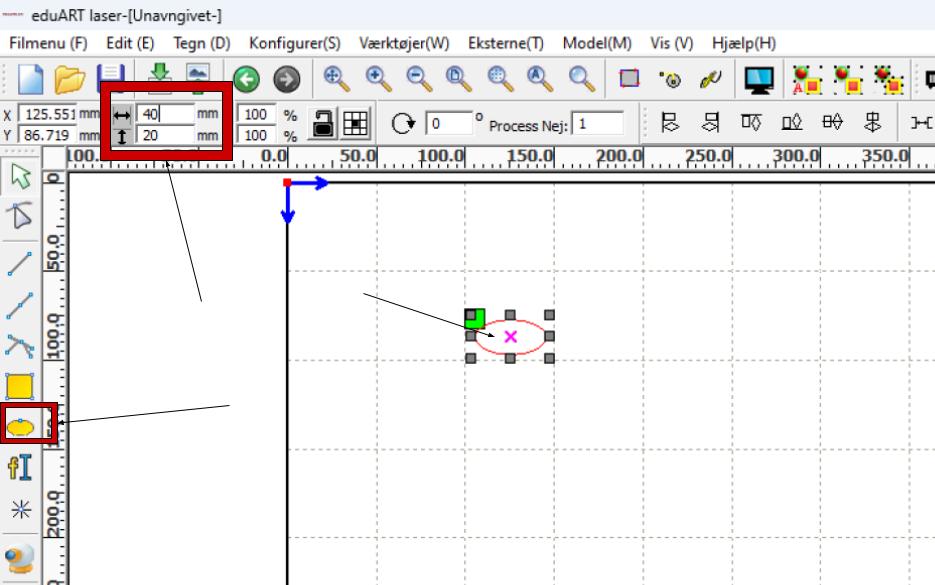Open the Edit (E) menu
Screen dimensions: 935x585
click(x=130, y=43)
